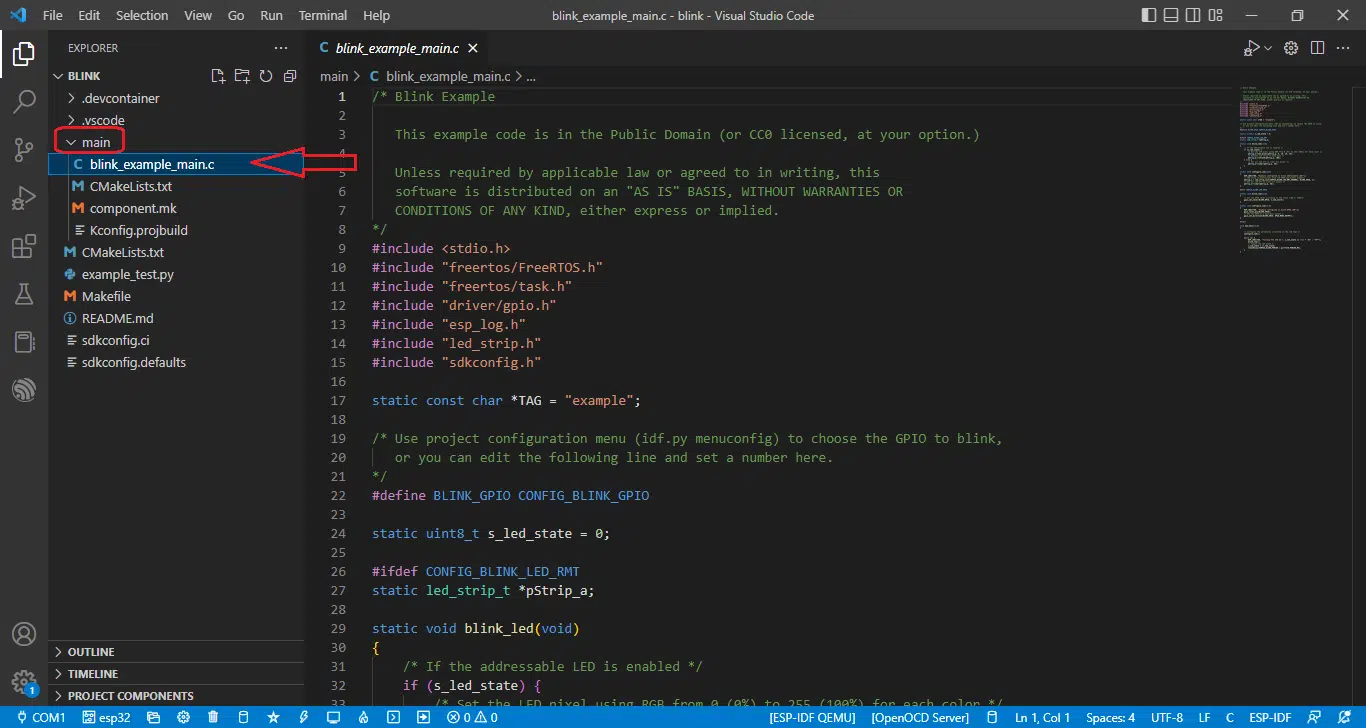Viewport: 1366px width, 728px height.
Task: Open the Edit menu
Action: point(89,16)
